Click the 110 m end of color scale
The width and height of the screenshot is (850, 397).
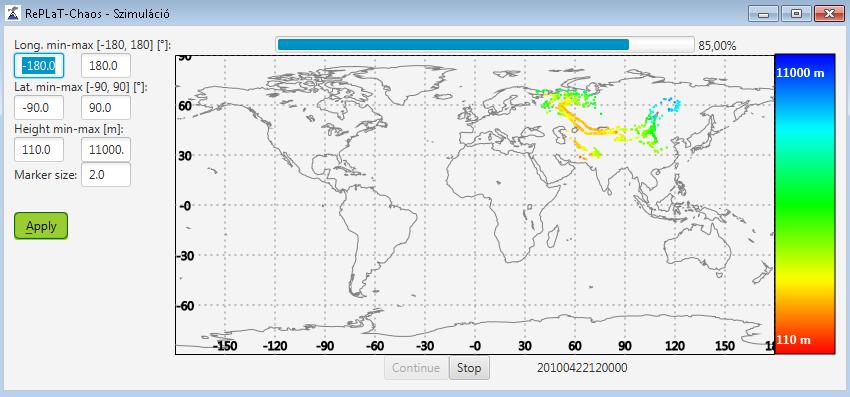794,340
